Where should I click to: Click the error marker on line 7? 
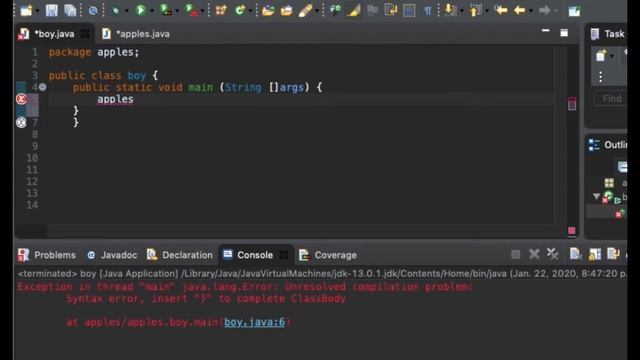pos(21,122)
